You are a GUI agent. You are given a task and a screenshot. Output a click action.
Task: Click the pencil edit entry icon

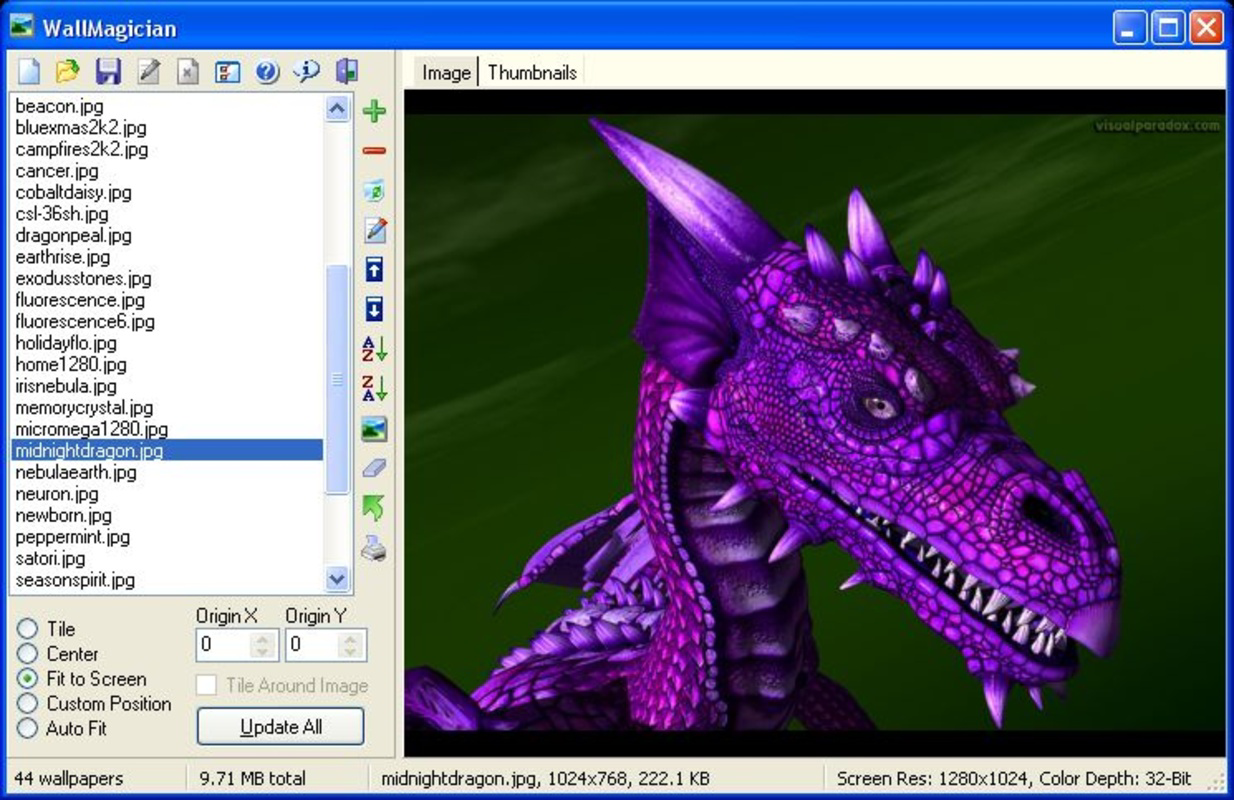click(374, 230)
